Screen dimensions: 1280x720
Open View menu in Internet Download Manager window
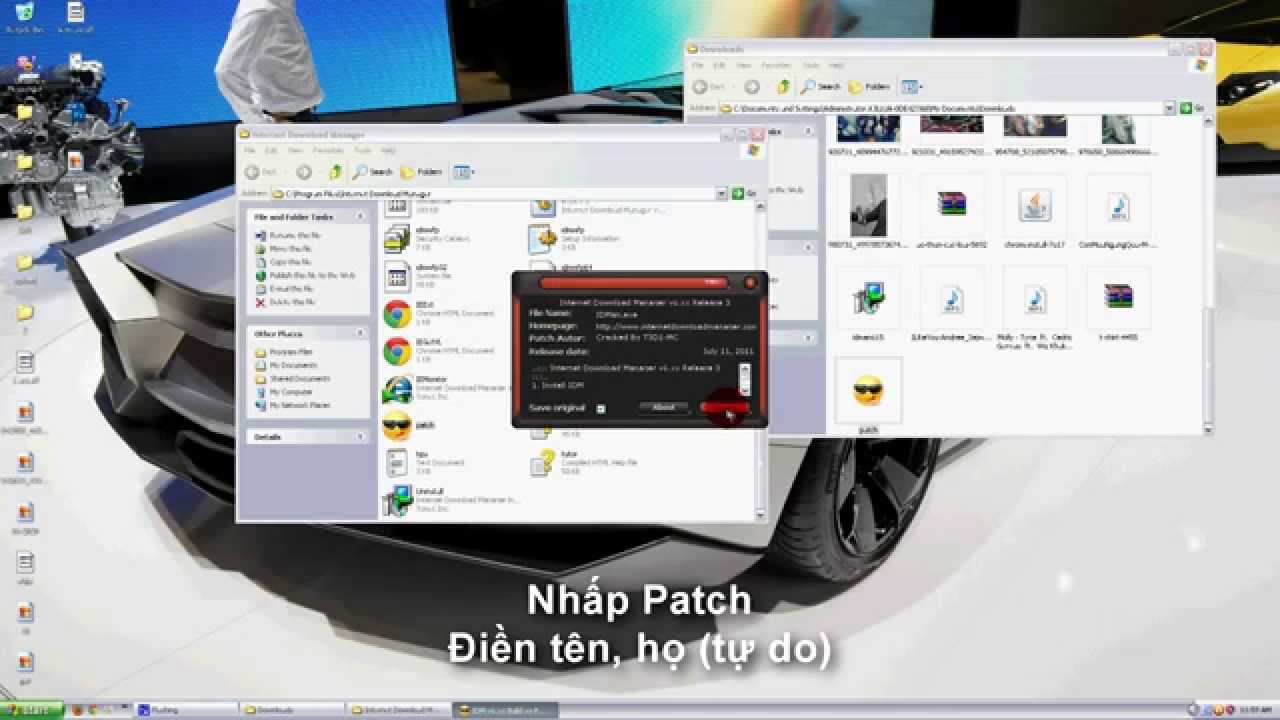click(x=295, y=150)
